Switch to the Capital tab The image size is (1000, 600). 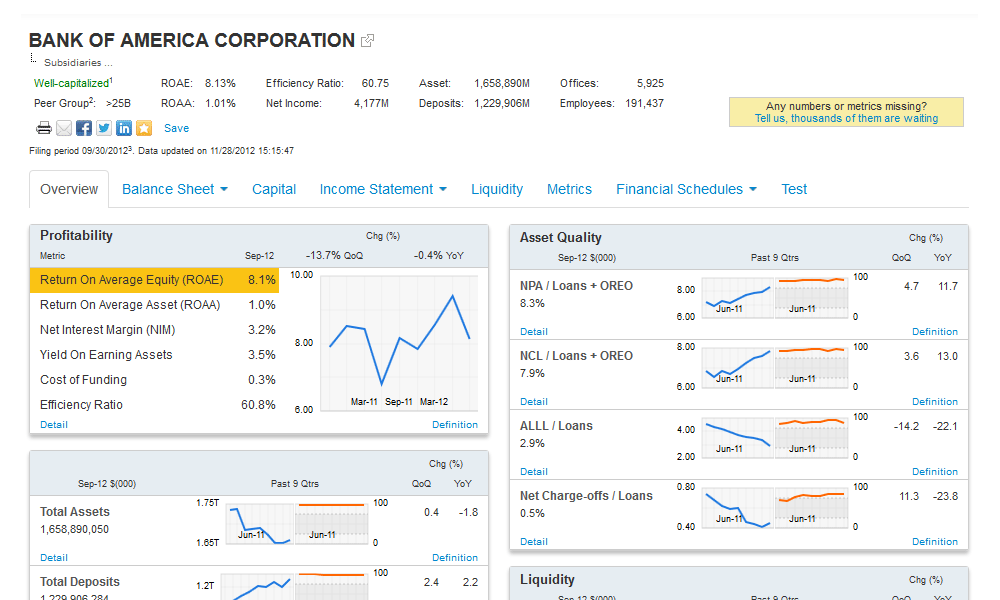click(x=274, y=189)
